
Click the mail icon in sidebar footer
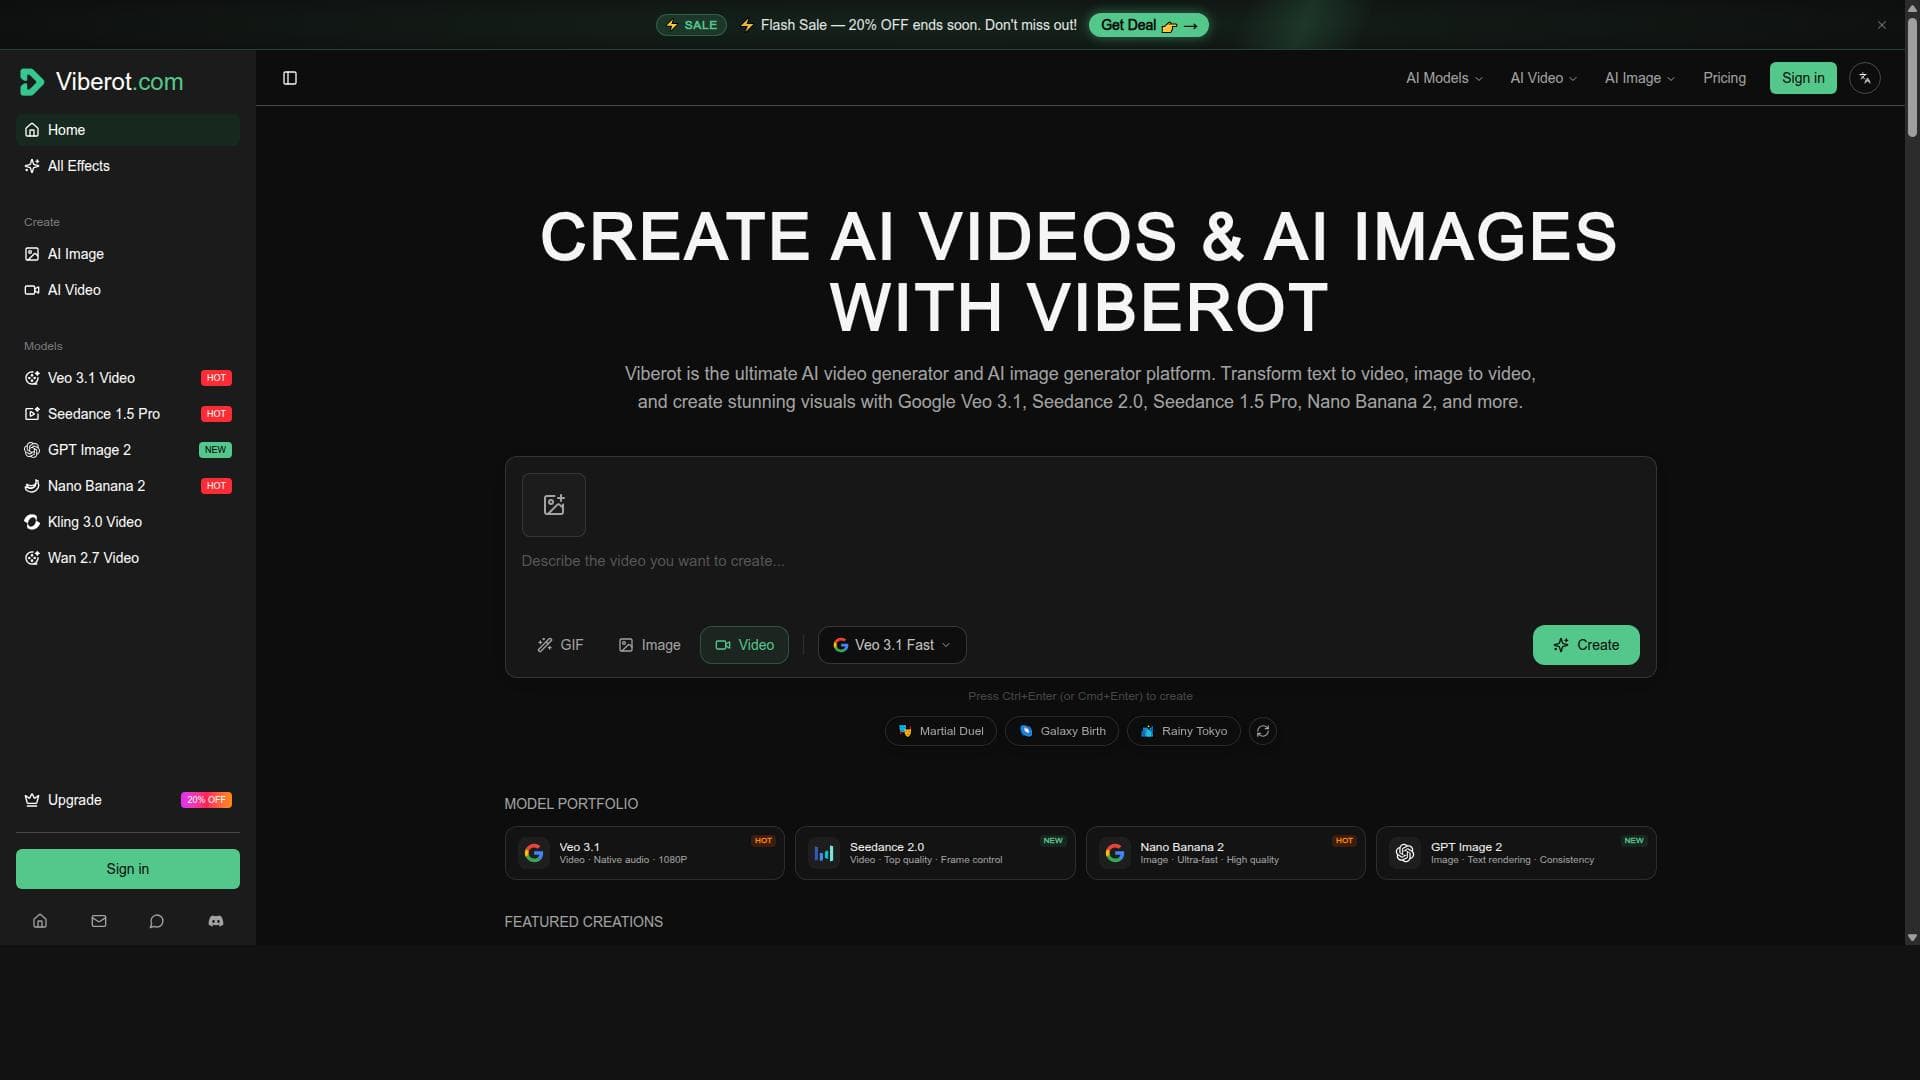pyautogui.click(x=99, y=921)
